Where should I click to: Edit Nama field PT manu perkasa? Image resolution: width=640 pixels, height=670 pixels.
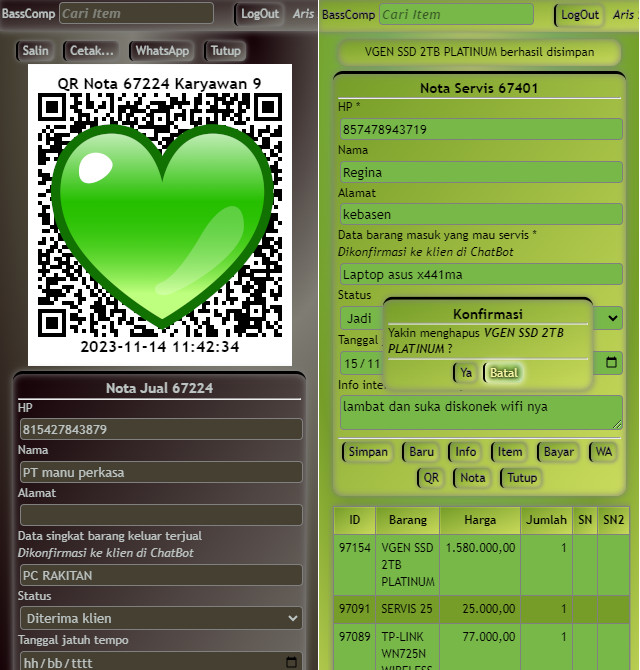pyautogui.click(x=161, y=472)
